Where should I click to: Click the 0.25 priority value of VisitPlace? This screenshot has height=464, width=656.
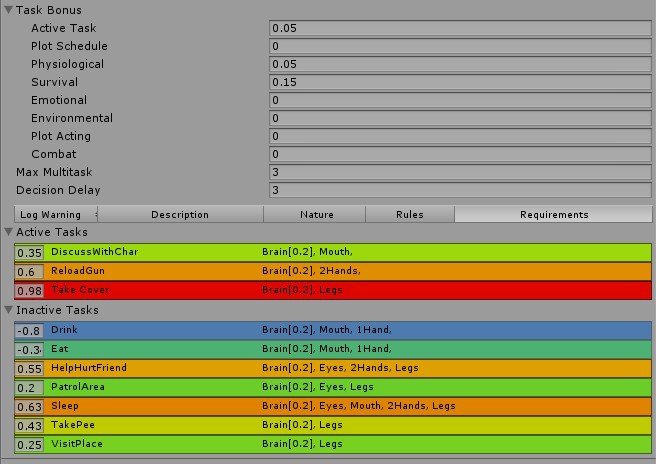click(x=29, y=445)
